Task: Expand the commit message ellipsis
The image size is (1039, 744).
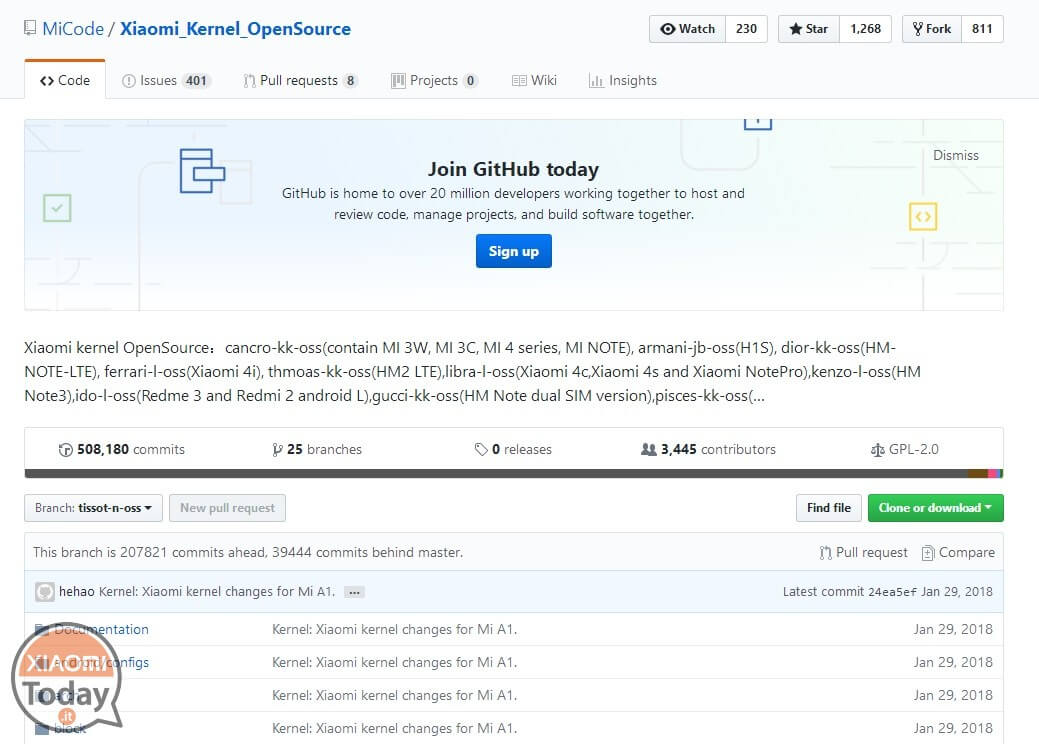Action: [355, 592]
